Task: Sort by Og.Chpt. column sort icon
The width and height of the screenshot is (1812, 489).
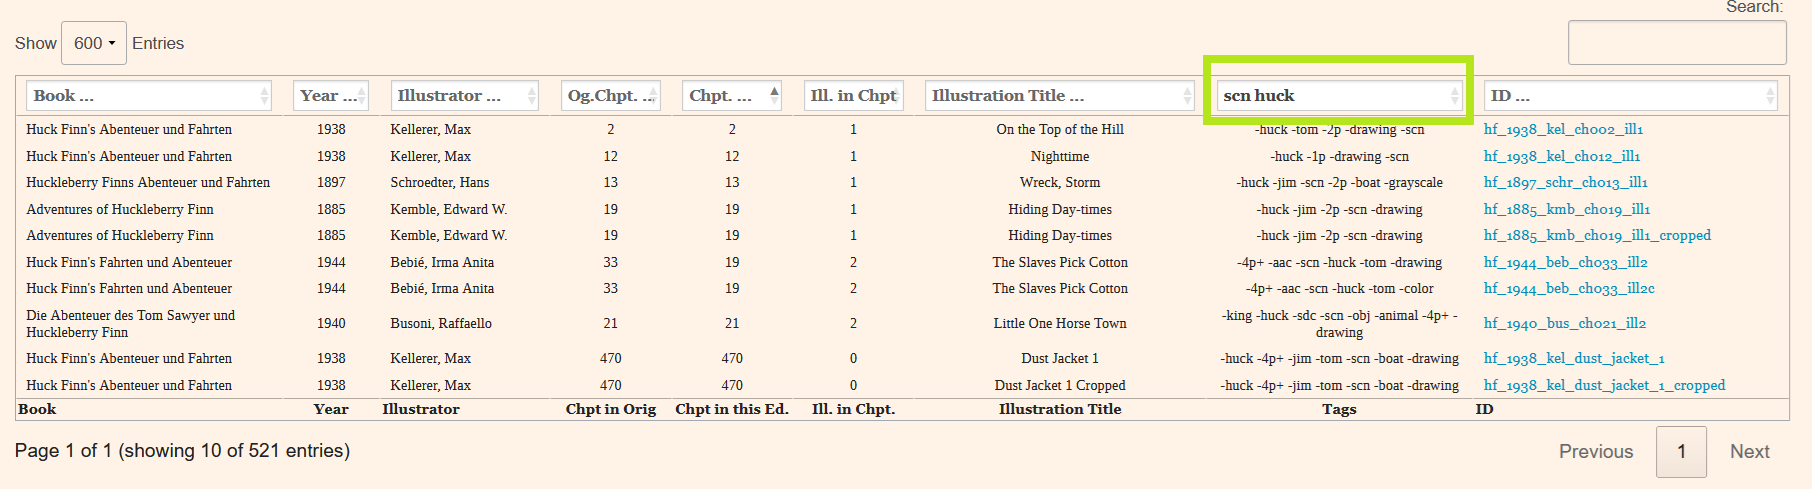Action: tap(654, 96)
